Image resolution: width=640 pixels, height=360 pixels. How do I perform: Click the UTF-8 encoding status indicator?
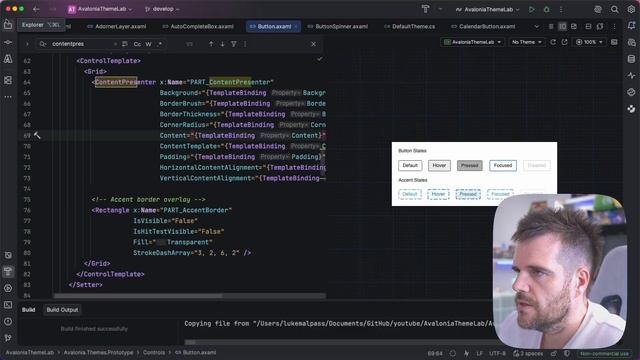[497, 353]
